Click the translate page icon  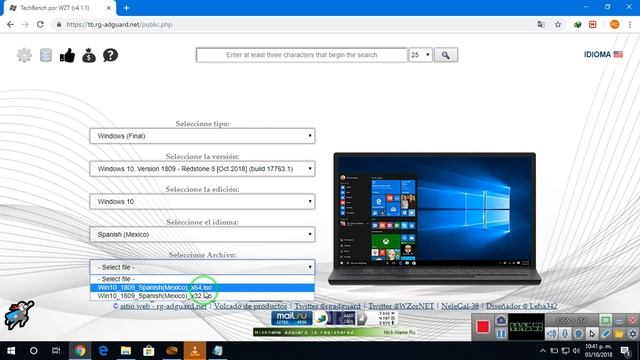[x=541, y=24]
